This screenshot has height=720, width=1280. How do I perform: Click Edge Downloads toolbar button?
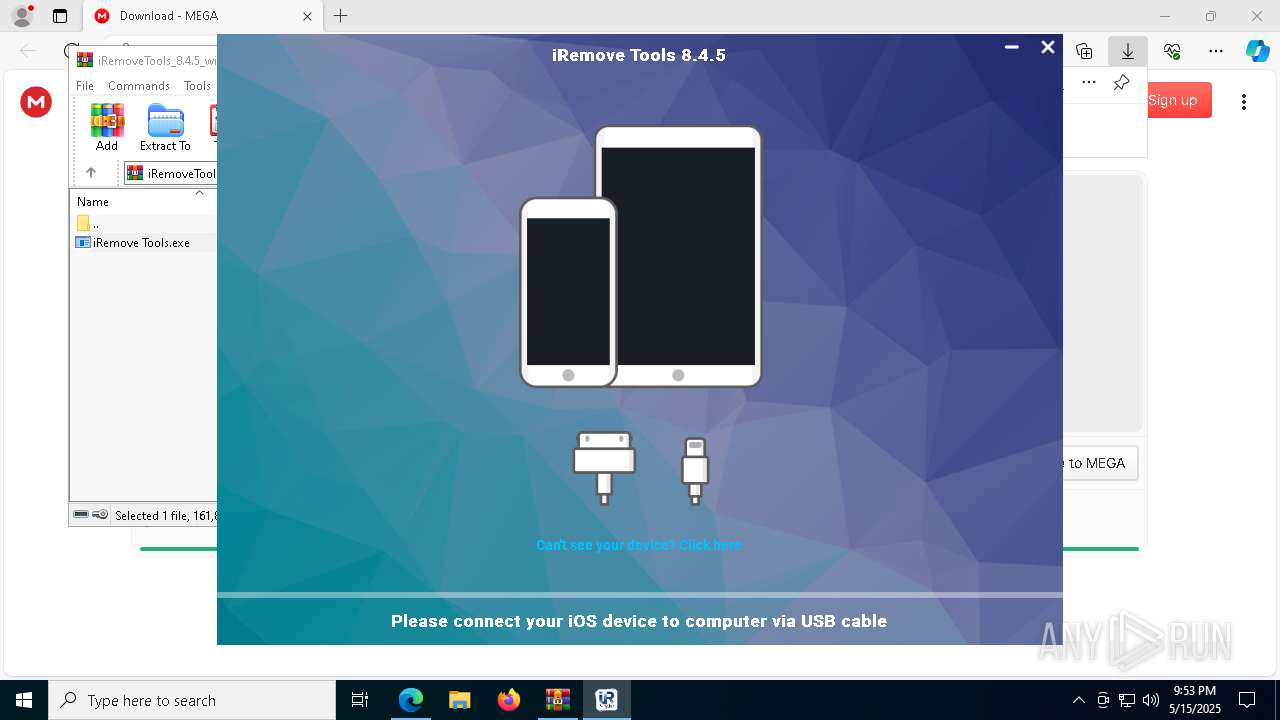point(1128,51)
